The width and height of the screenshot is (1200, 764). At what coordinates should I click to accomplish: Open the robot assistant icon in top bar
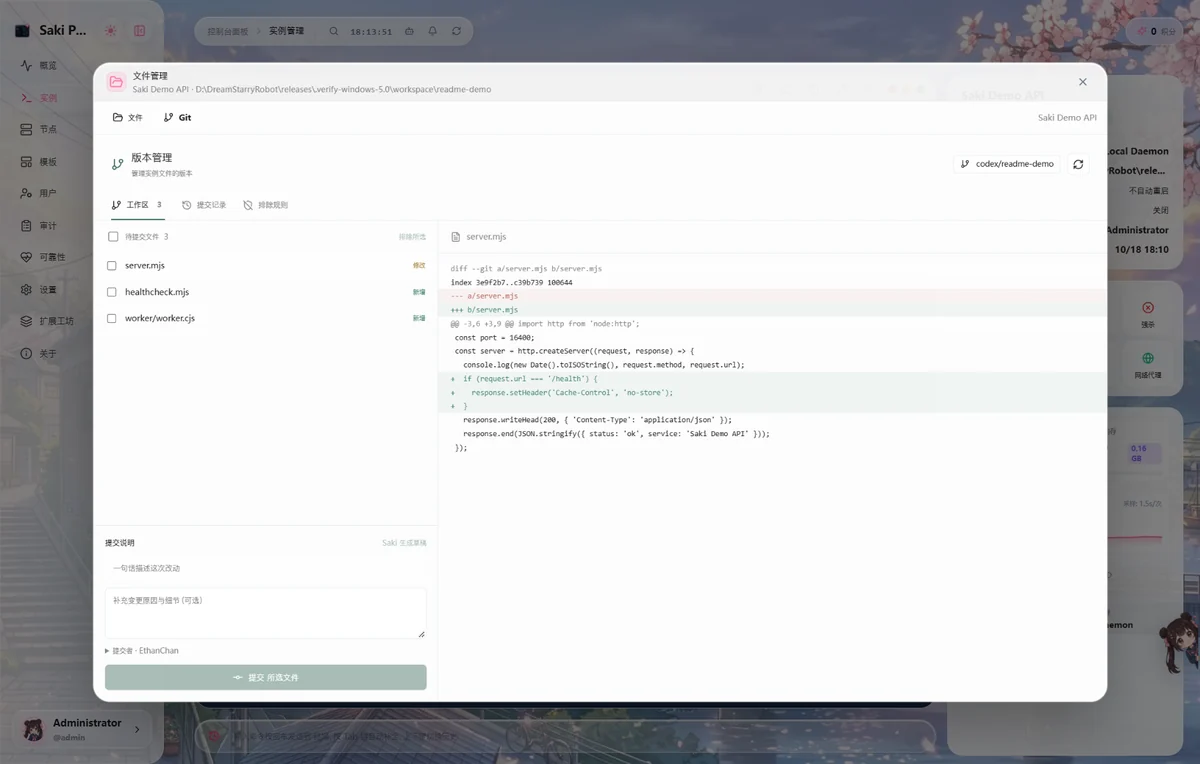tap(409, 31)
